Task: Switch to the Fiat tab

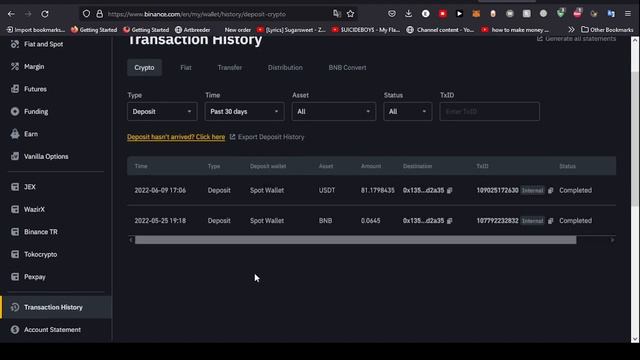Action: click(186, 68)
